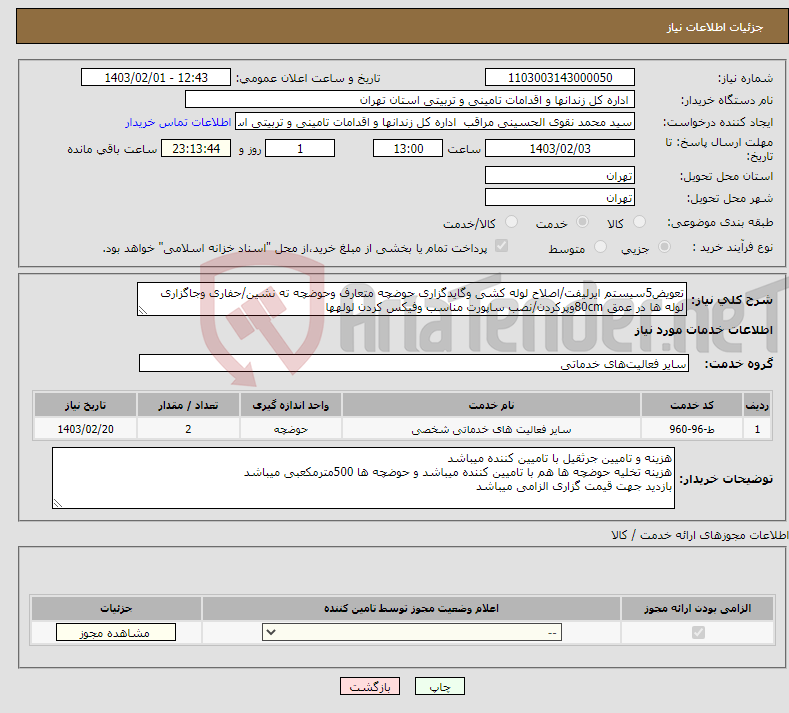Click the resize handle of the buyer notes box
This screenshot has width=789, height=713.
[x=58, y=503]
